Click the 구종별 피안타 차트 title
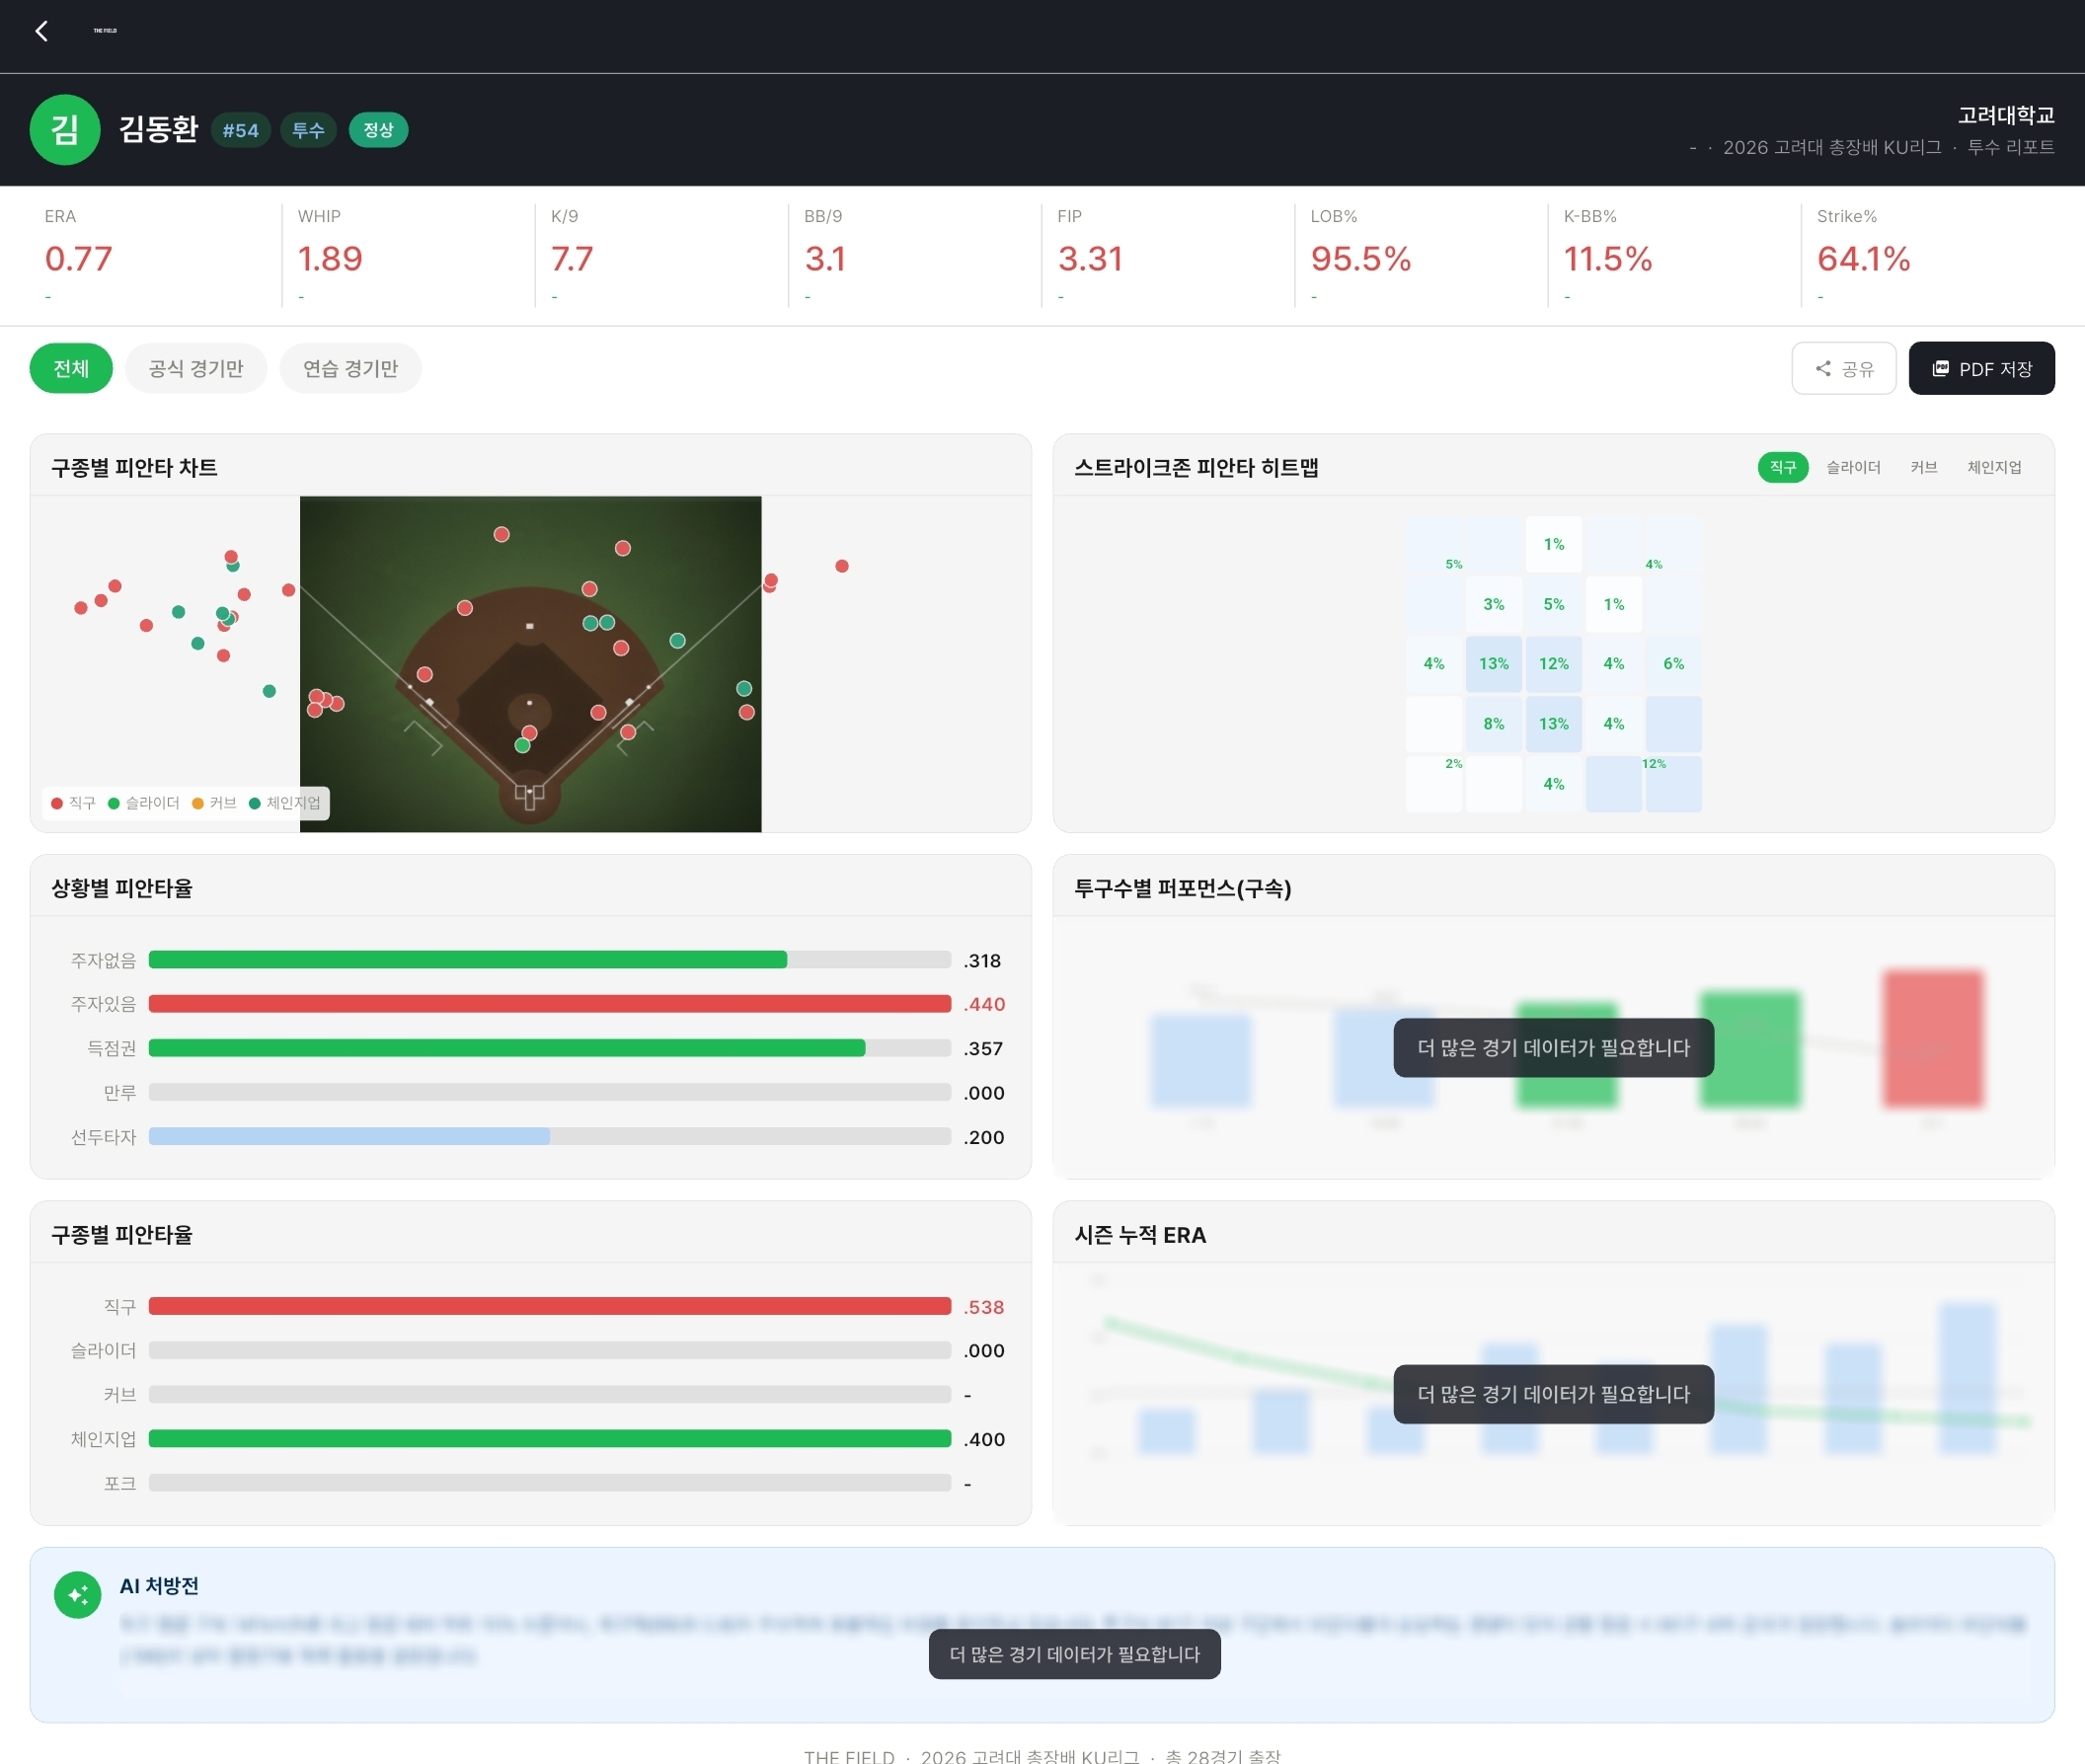Viewport: 2085px width, 1764px height. 134,467
